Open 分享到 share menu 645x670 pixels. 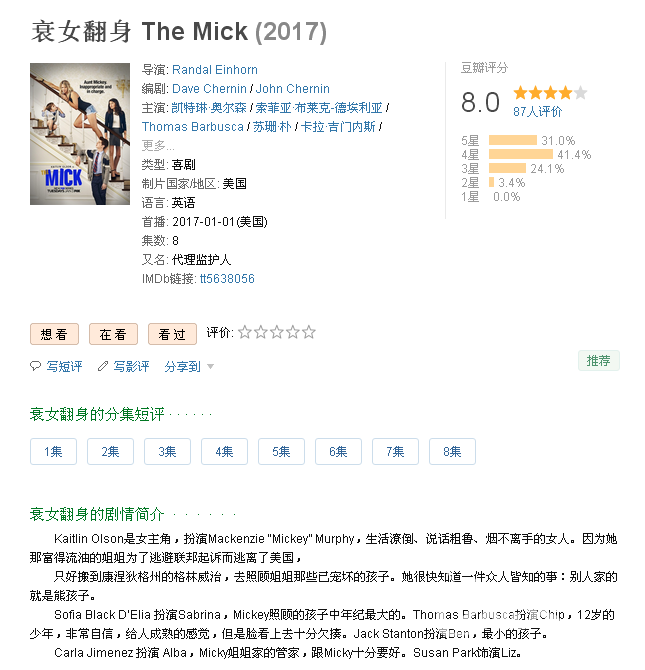pyautogui.click(x=183, y=367)
